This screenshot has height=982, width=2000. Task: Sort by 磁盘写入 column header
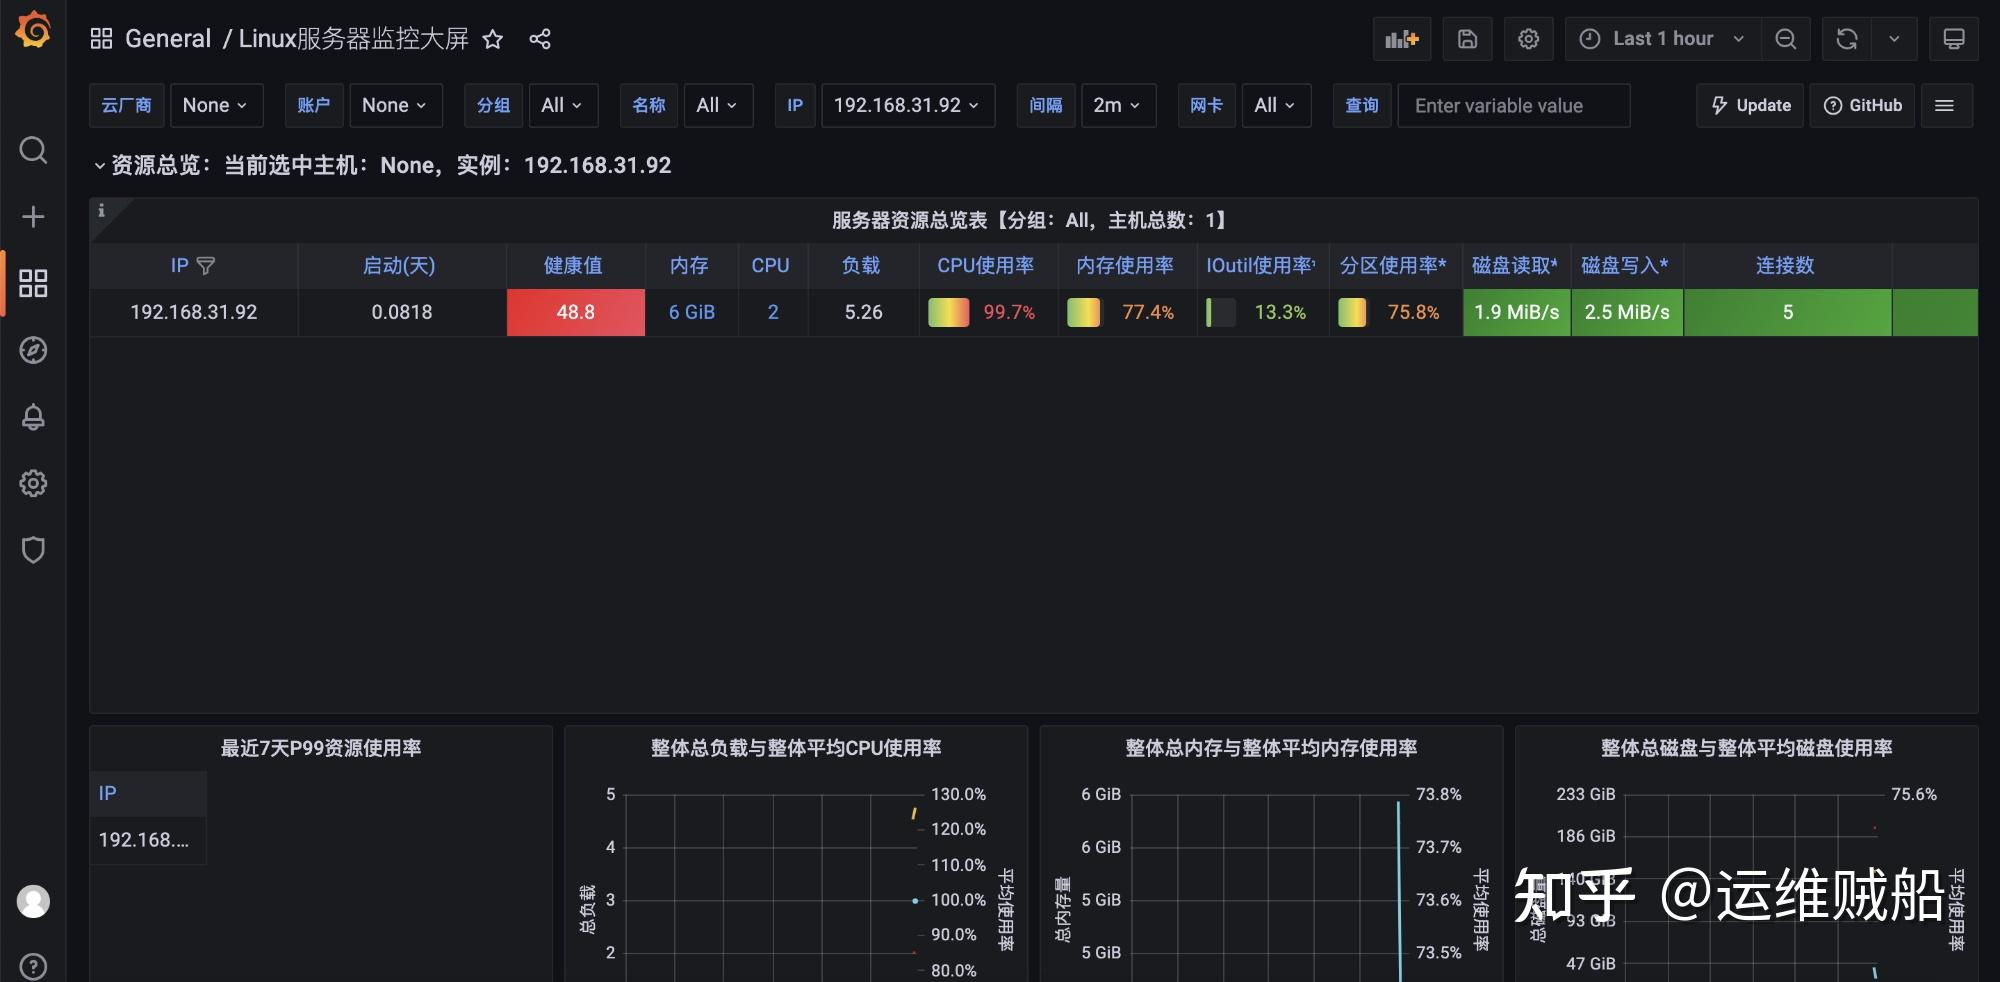pyautogui.click(x=1625, y=266)
